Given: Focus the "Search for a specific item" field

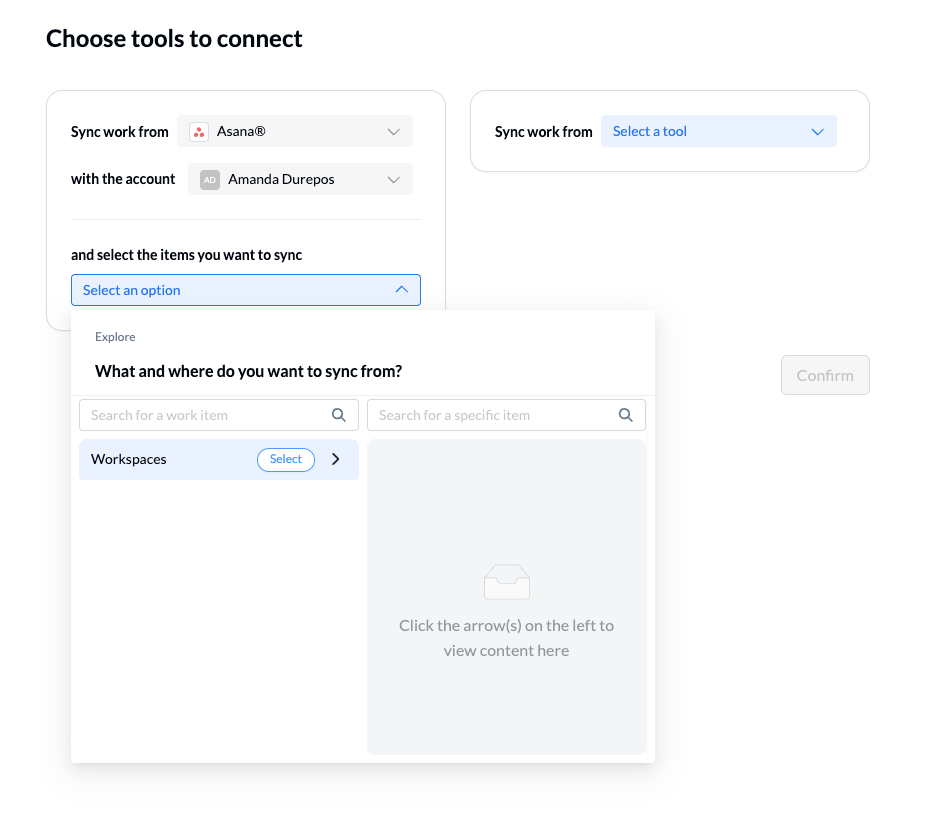Looking at the screenshot, I should (495, 415).
